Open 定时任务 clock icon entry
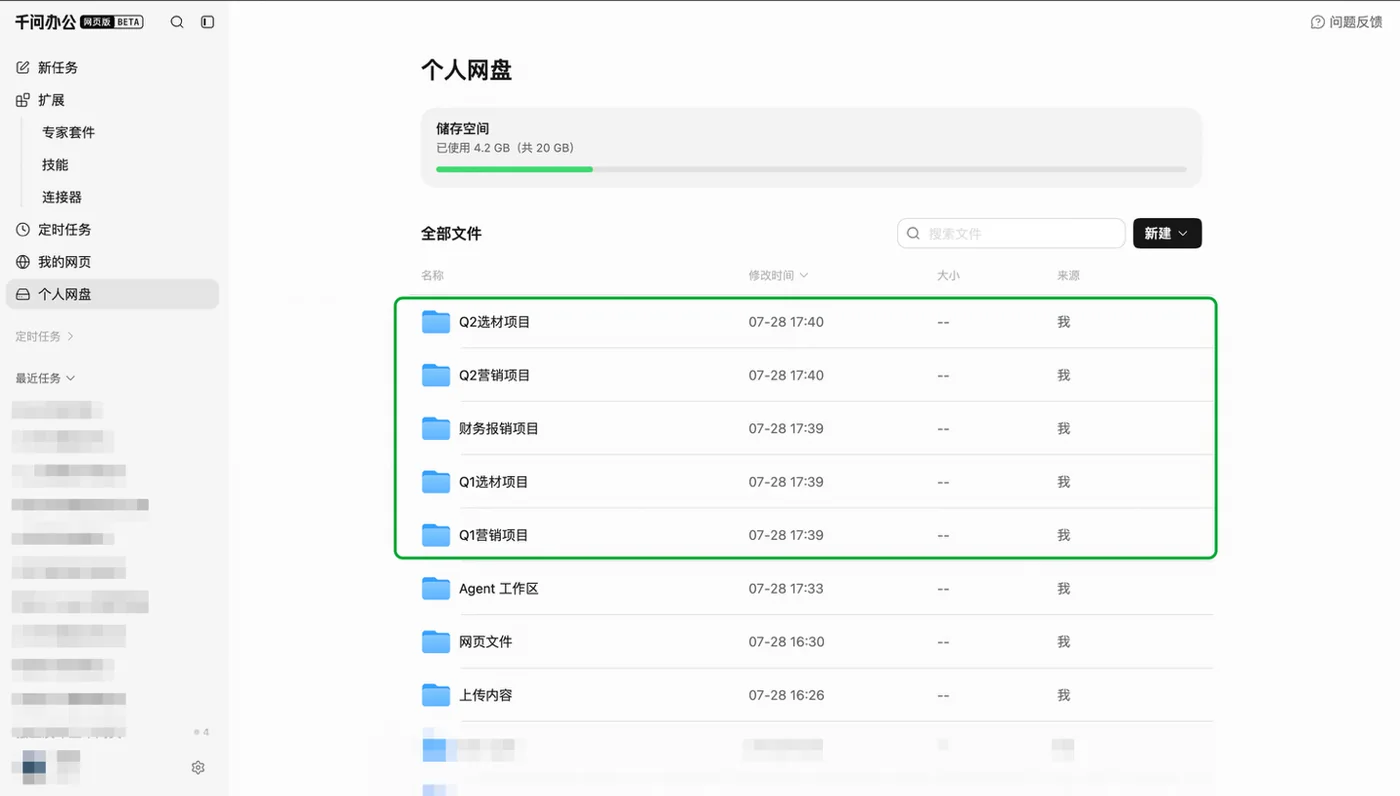The height and width of the screenshot is (796, 1400). pos(23,229)
